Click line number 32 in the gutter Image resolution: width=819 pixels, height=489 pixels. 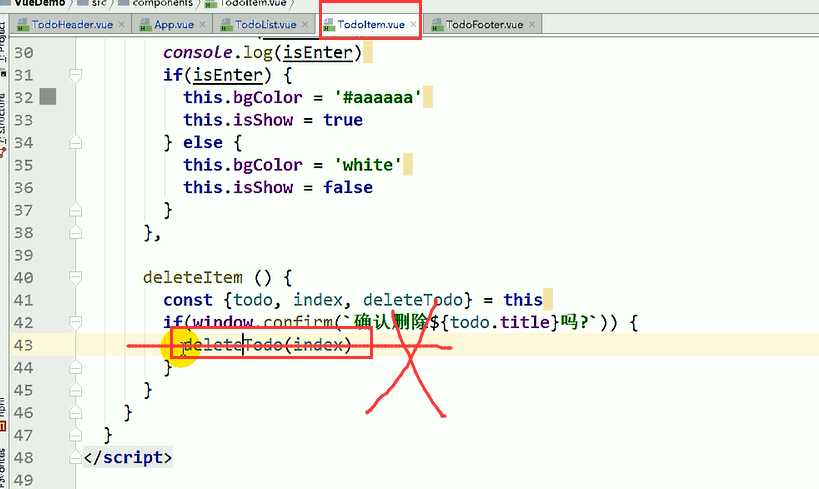[24, 98]
